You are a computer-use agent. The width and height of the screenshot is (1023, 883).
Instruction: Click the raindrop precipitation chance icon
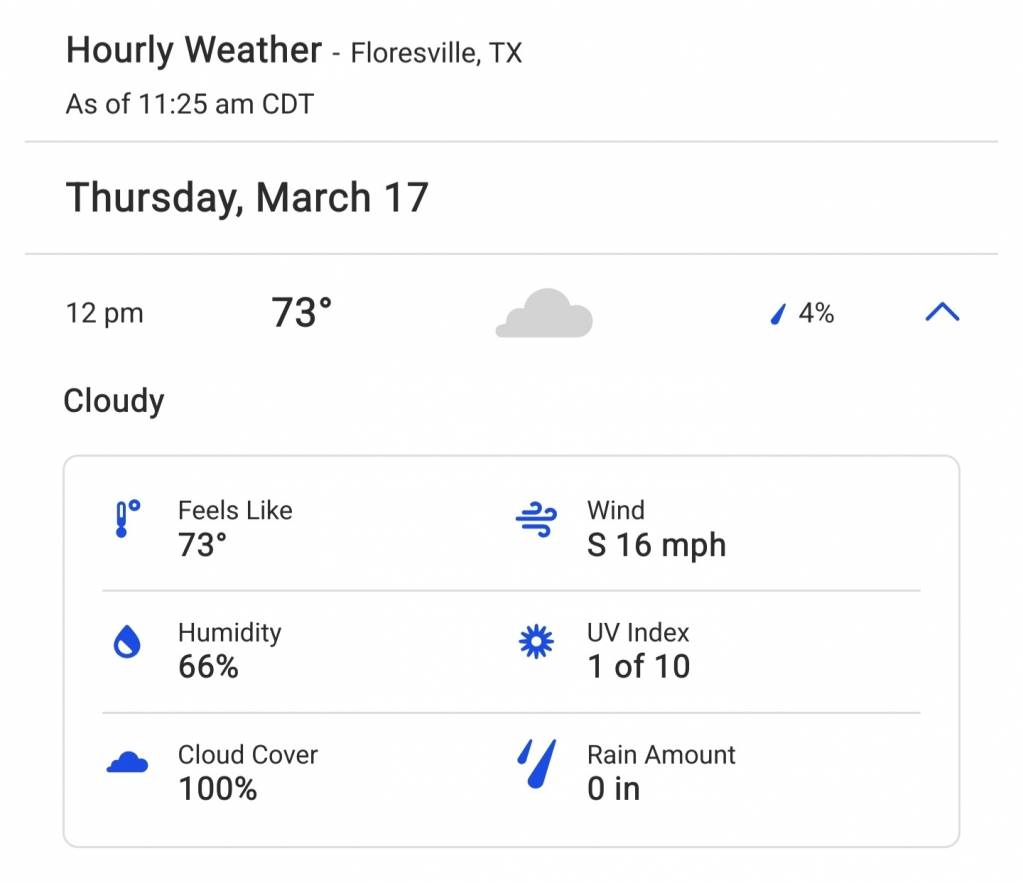click(x=778, y=314)
